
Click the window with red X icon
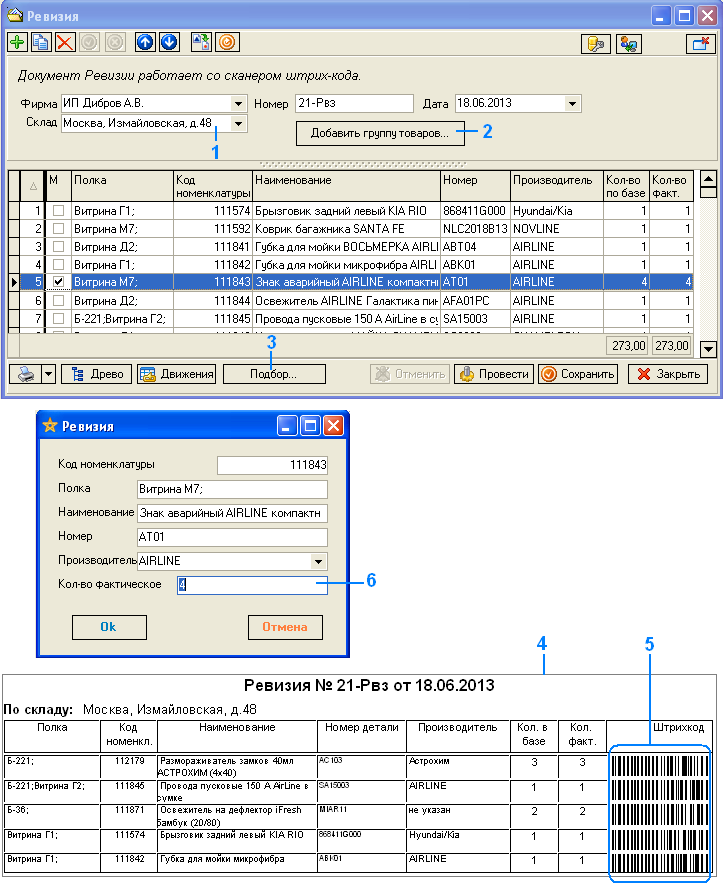point(701,44)
